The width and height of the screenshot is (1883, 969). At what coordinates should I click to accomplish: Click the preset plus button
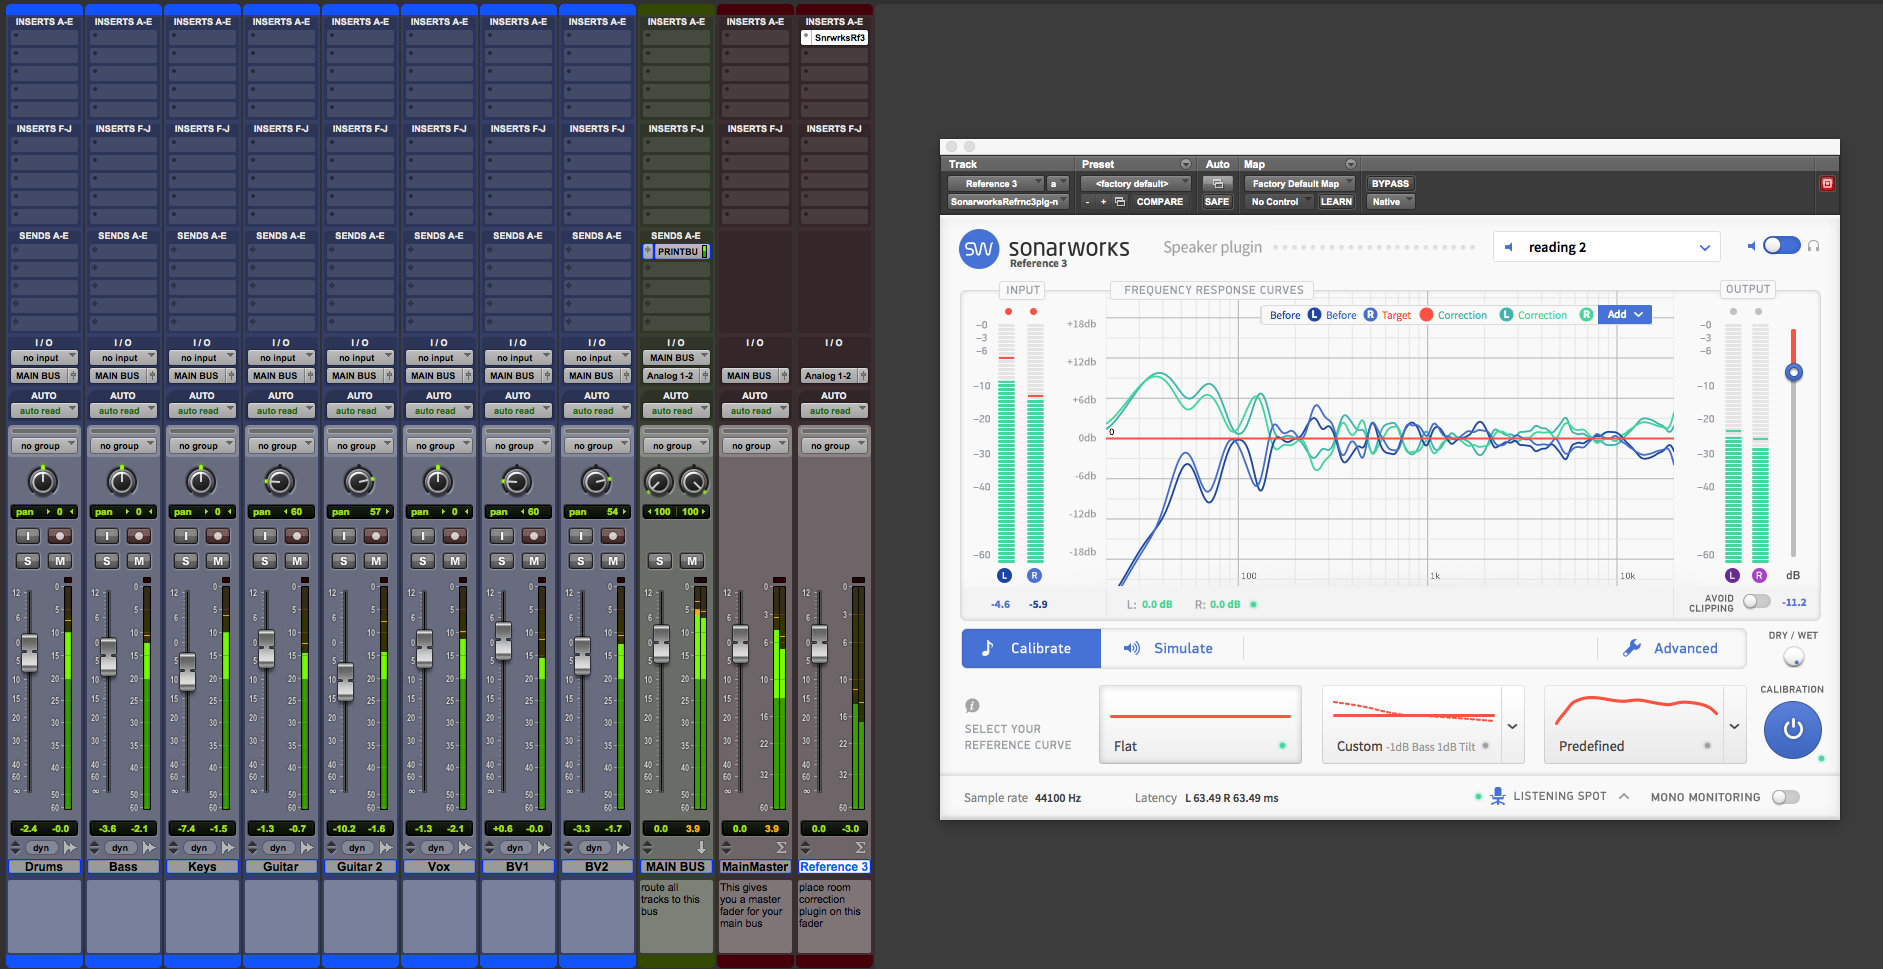(x=1103, y=202)
